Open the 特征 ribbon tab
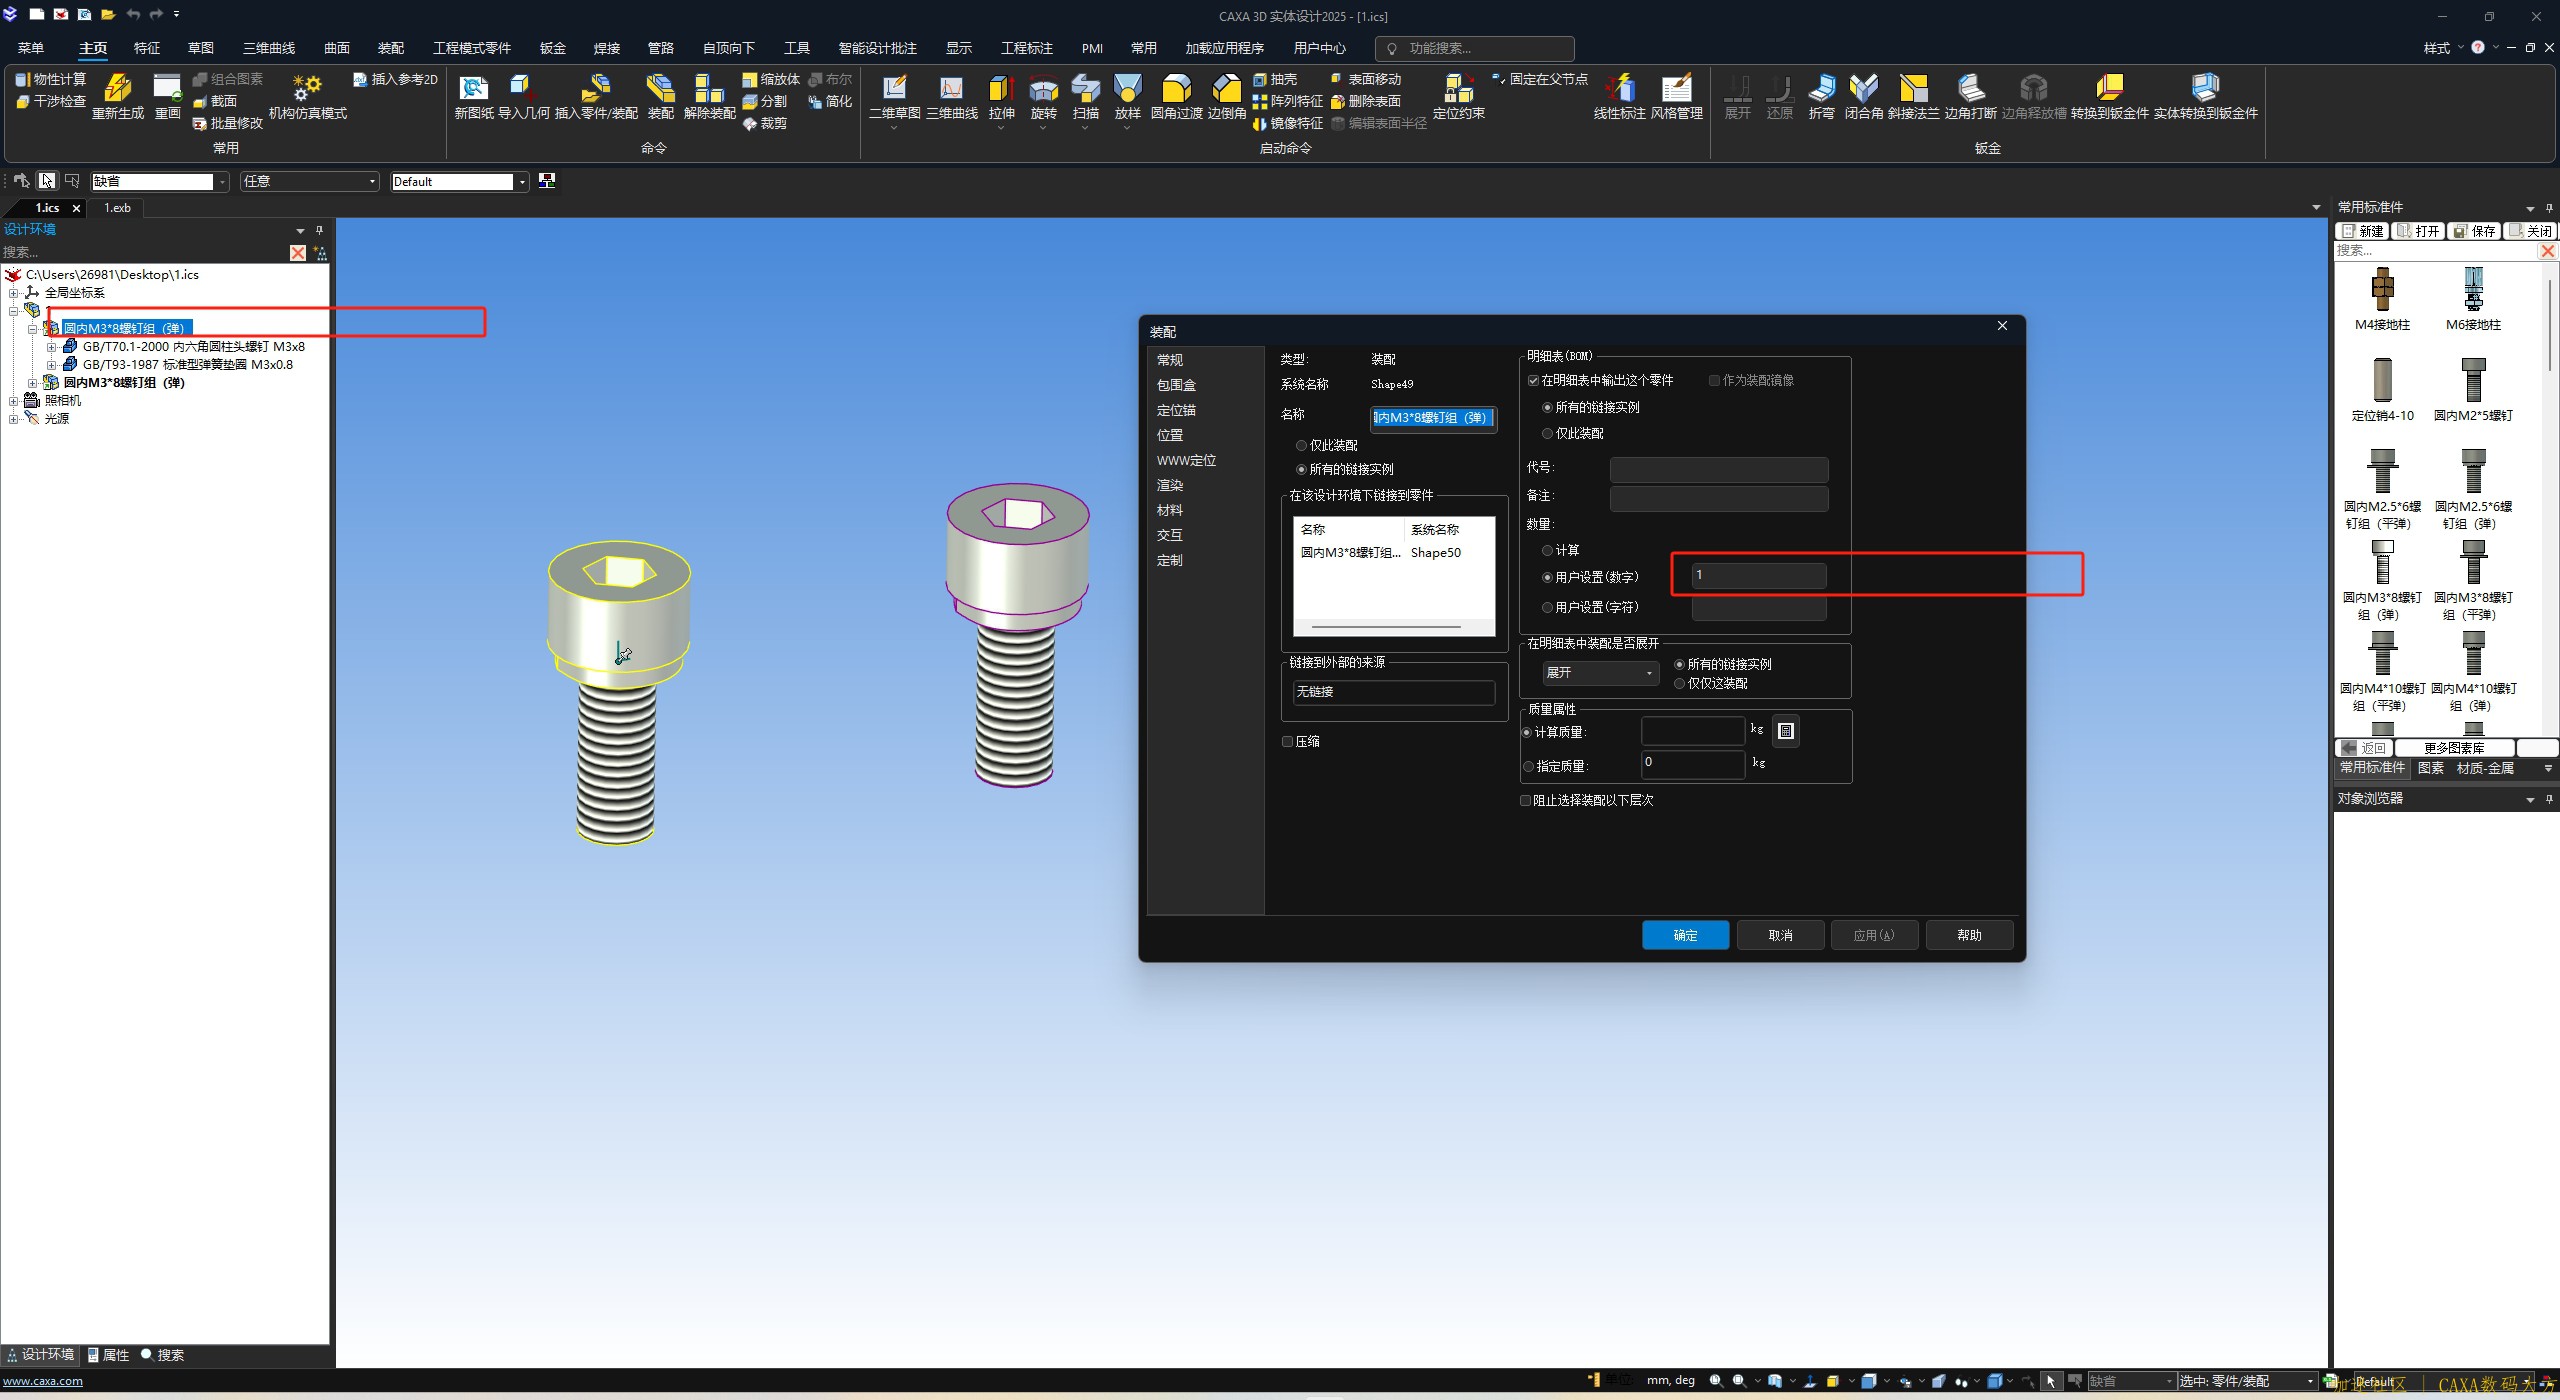The height and width of the screenshot is (1400, 2560). 146,48
